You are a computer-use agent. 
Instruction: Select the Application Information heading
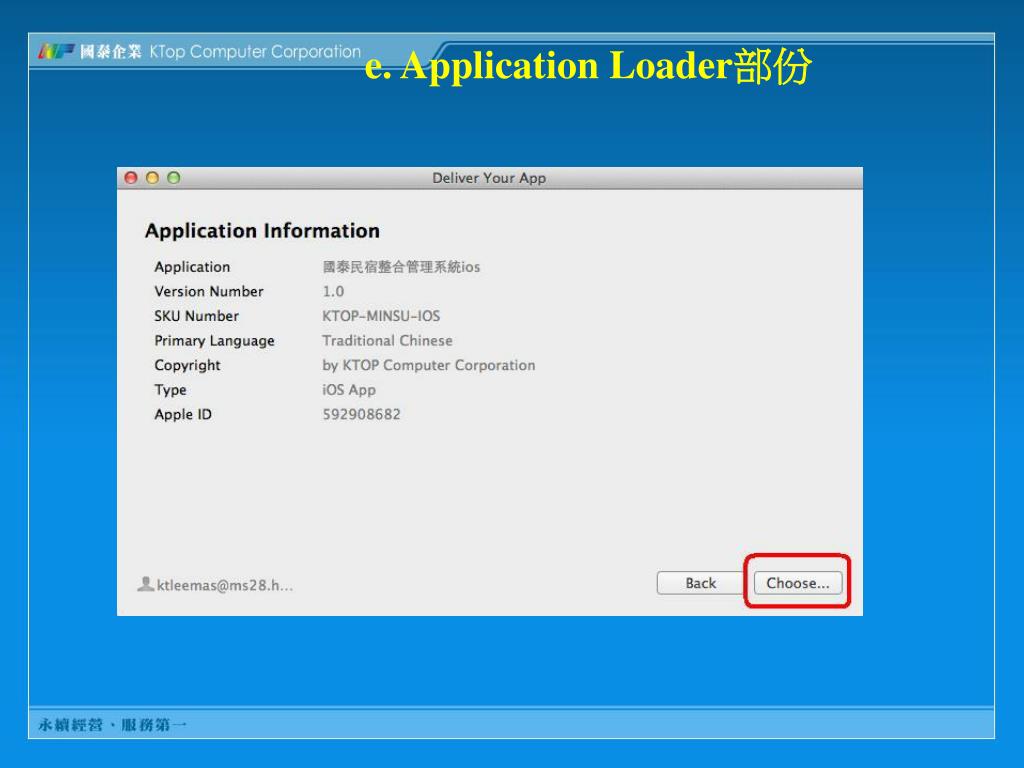click(262, 231)
